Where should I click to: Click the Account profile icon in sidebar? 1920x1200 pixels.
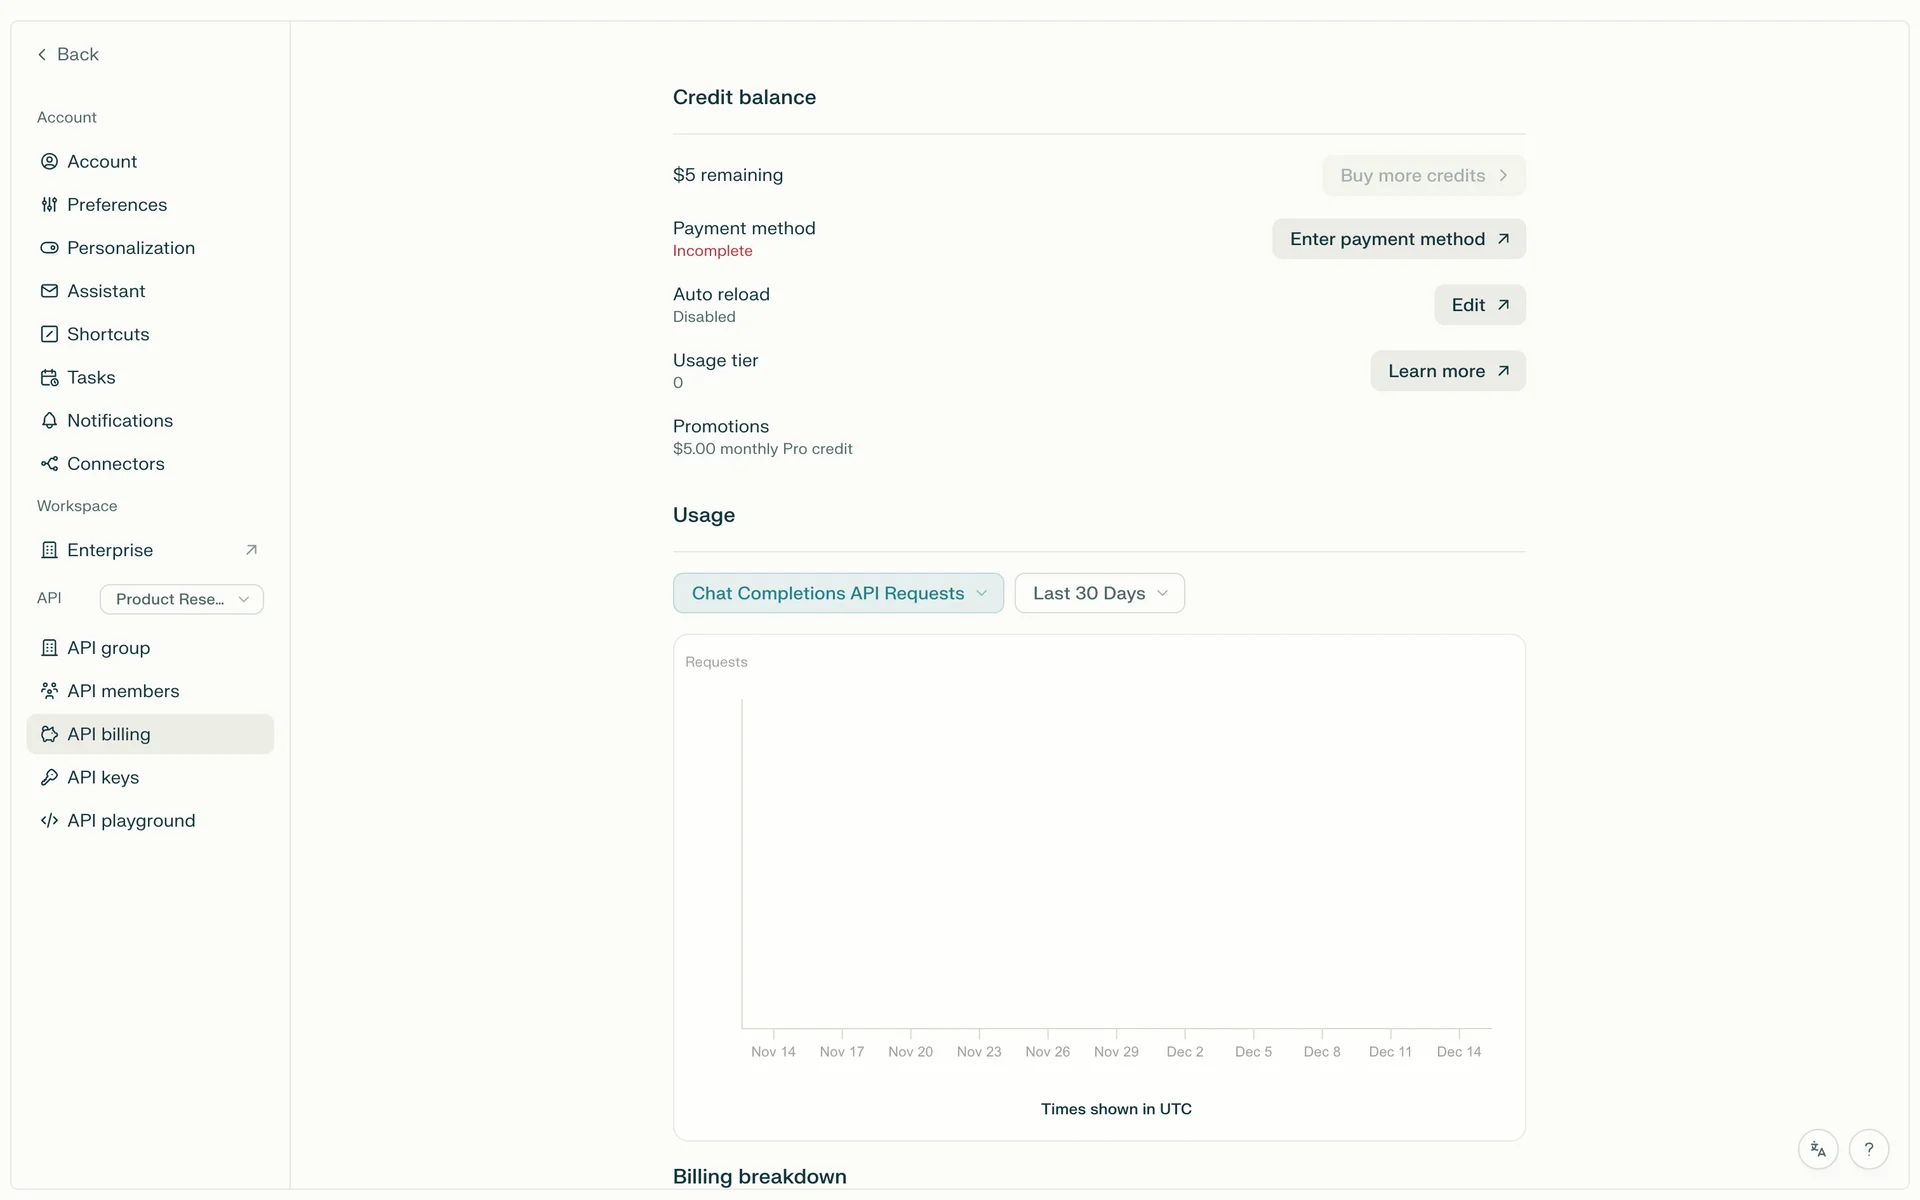49,161
